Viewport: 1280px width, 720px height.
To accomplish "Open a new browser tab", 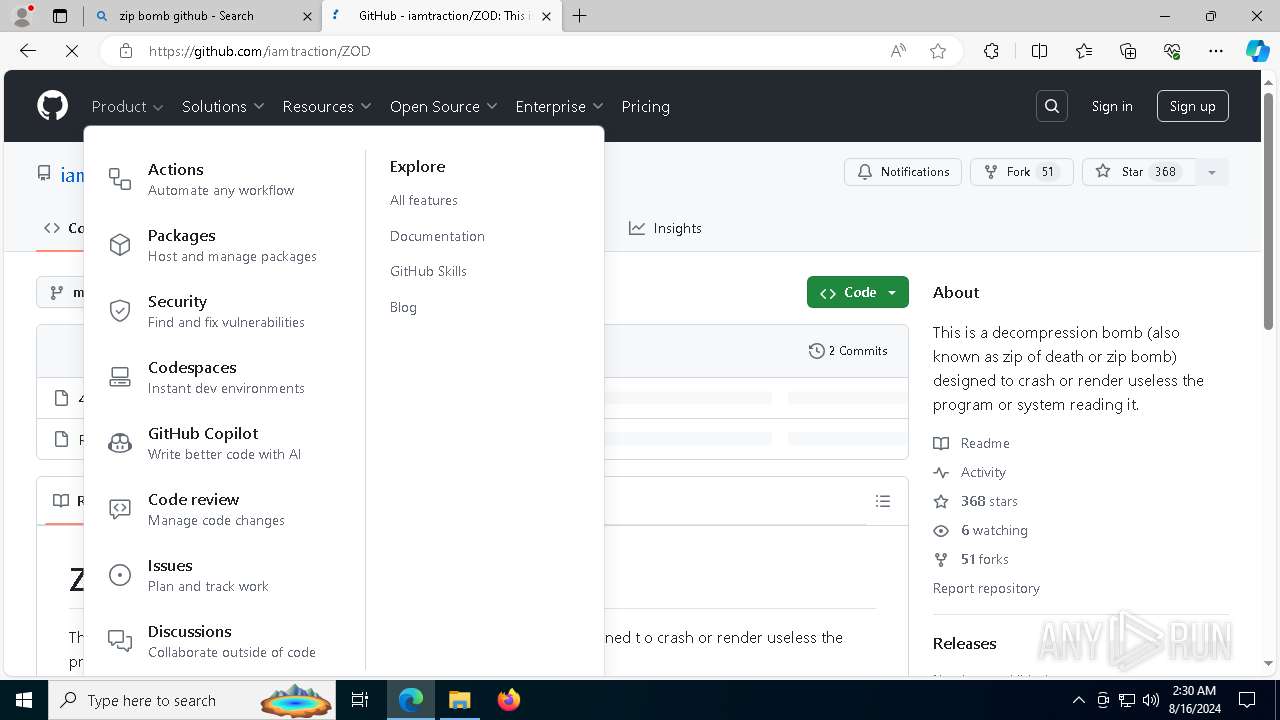I will [579, 16].
